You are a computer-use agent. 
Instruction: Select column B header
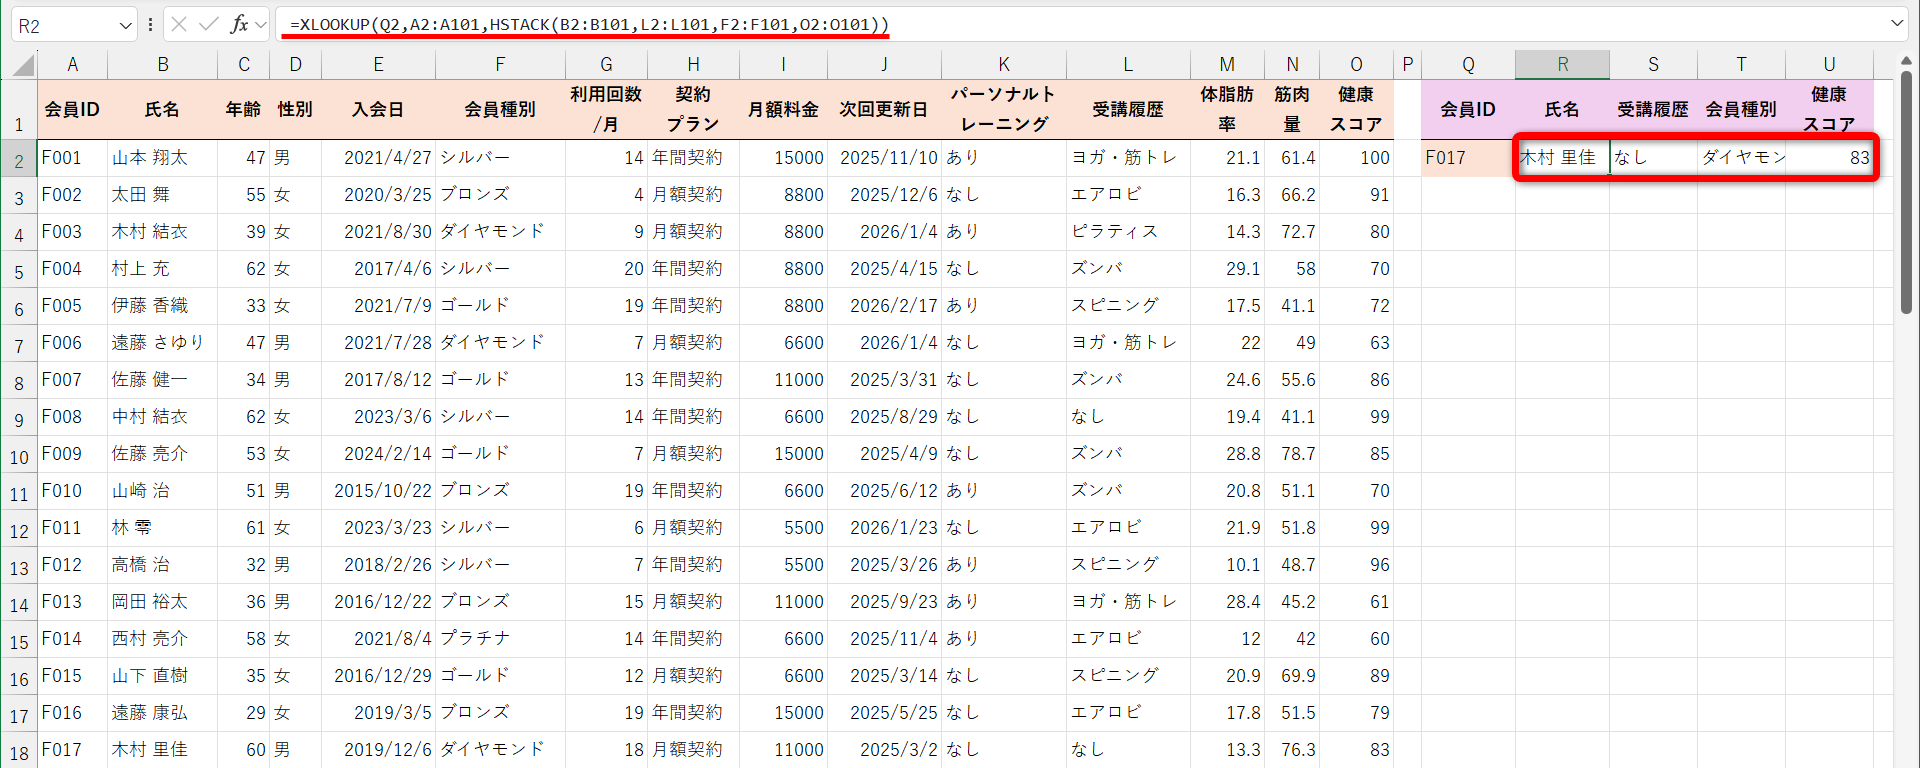point(162,65)
